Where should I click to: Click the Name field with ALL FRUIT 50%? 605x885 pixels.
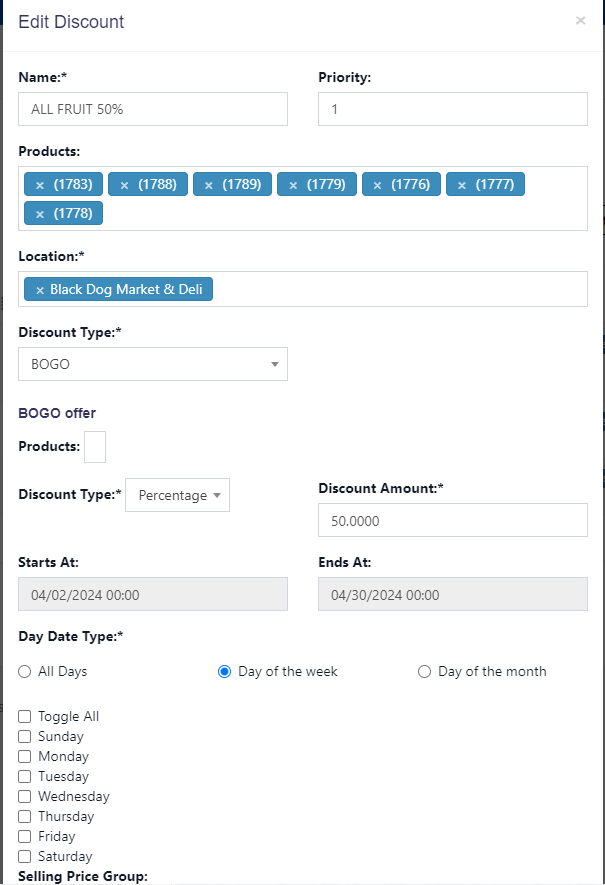(153, 109)
